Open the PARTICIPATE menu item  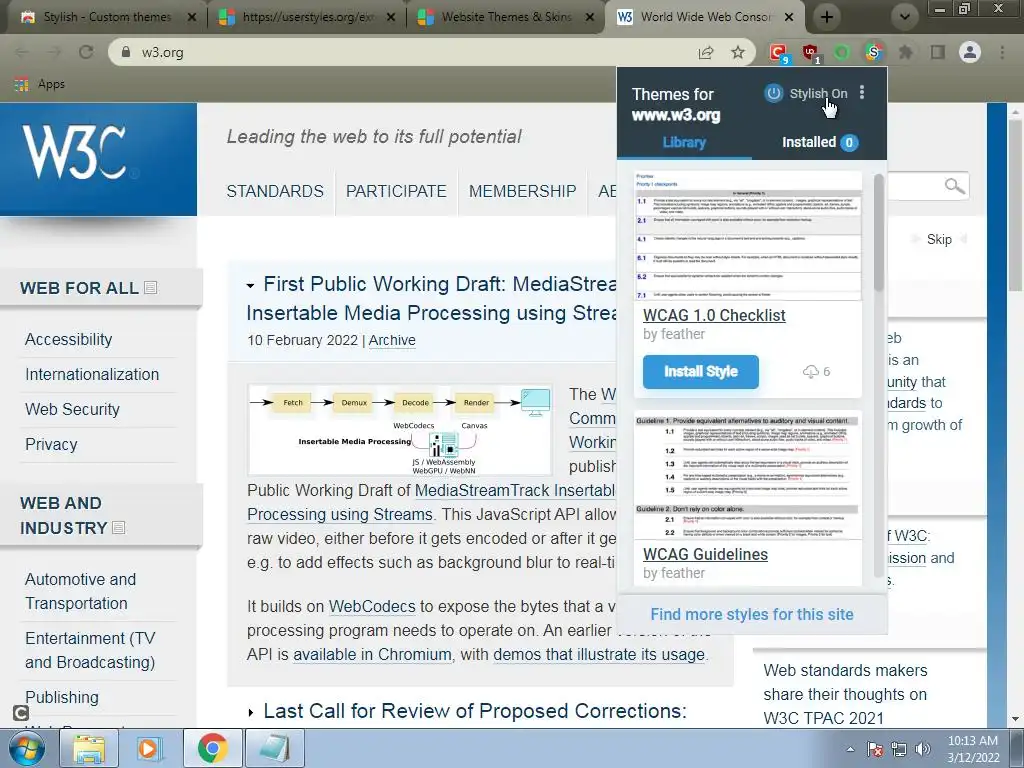coord(396,191)
